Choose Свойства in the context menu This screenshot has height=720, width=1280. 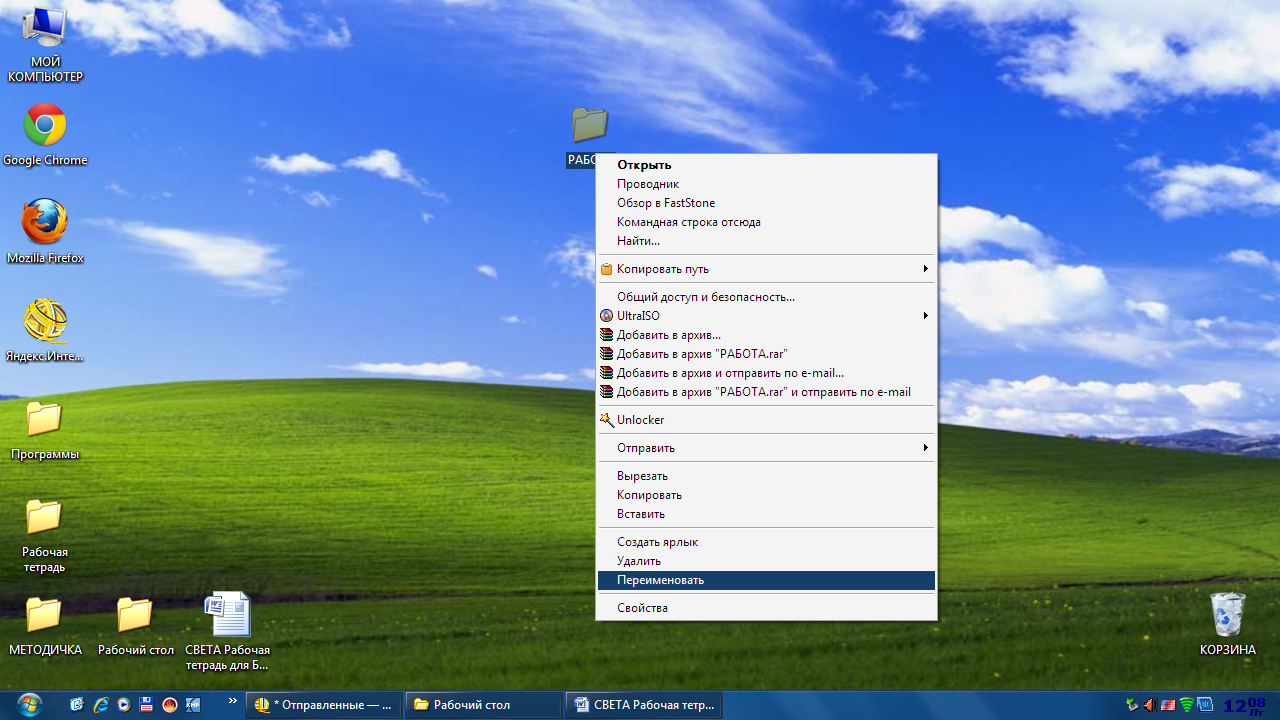[766, 608]
